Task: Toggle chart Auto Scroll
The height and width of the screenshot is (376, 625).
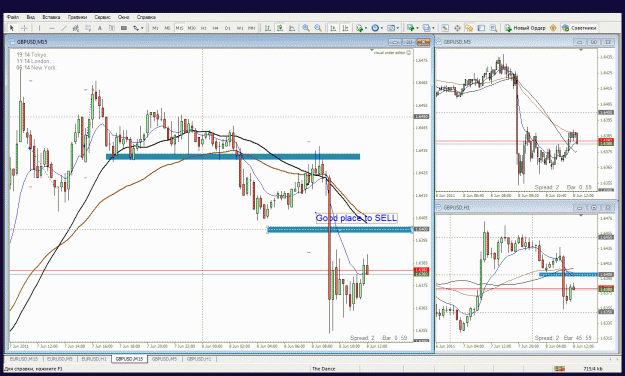Action: 333,28
